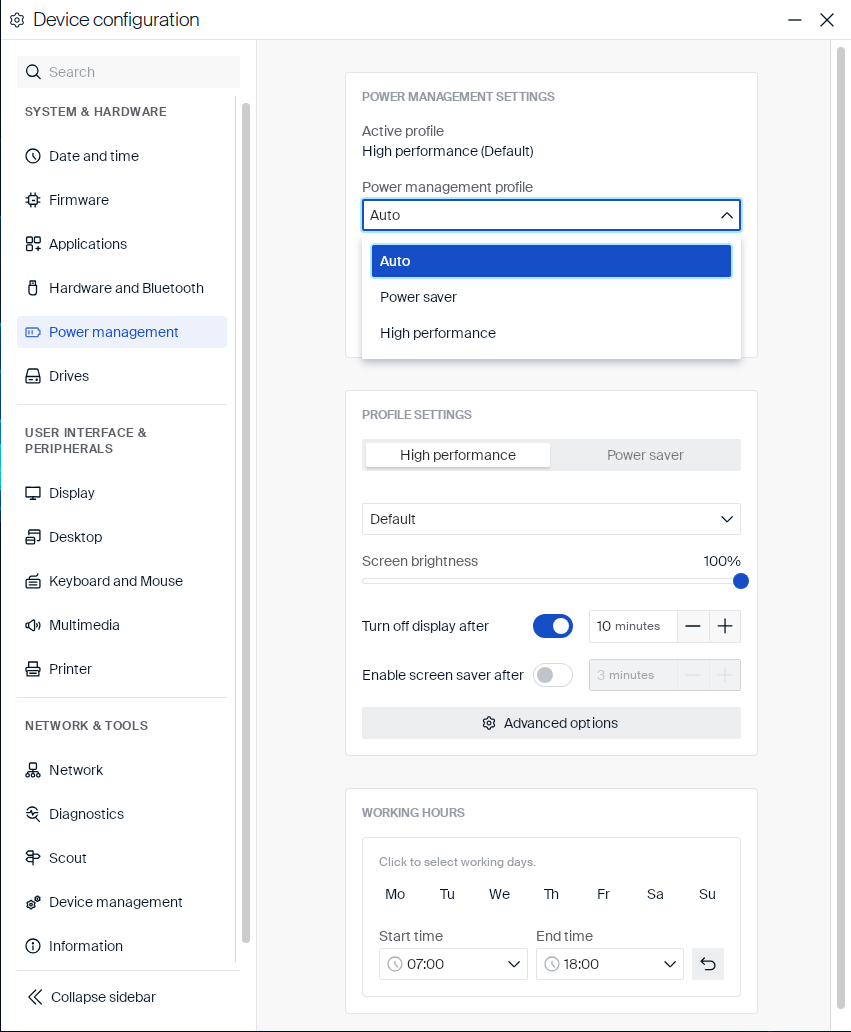Click the Scout signpost icon

33,858
